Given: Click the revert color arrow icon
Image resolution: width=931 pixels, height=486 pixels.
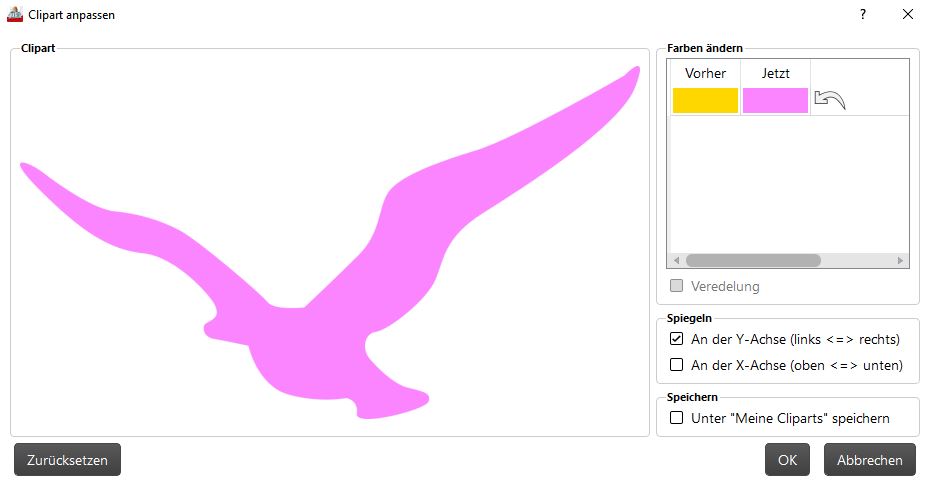Looking at the screenshot, I should [829, 100].
